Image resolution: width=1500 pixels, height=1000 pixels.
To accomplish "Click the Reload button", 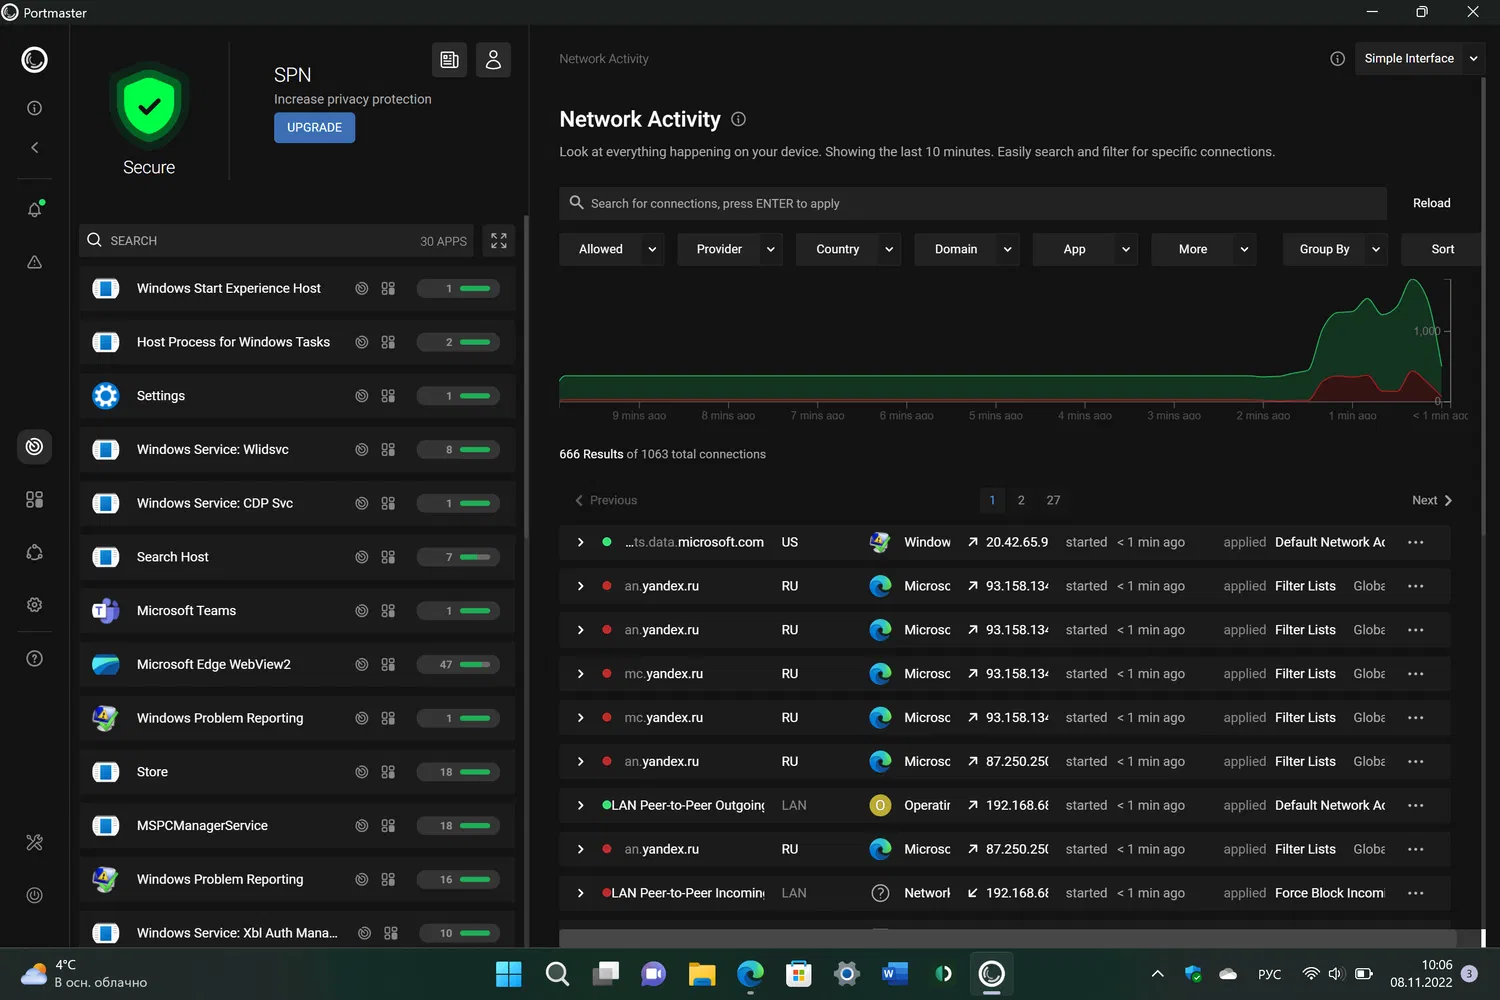I will click(1431, 203).
